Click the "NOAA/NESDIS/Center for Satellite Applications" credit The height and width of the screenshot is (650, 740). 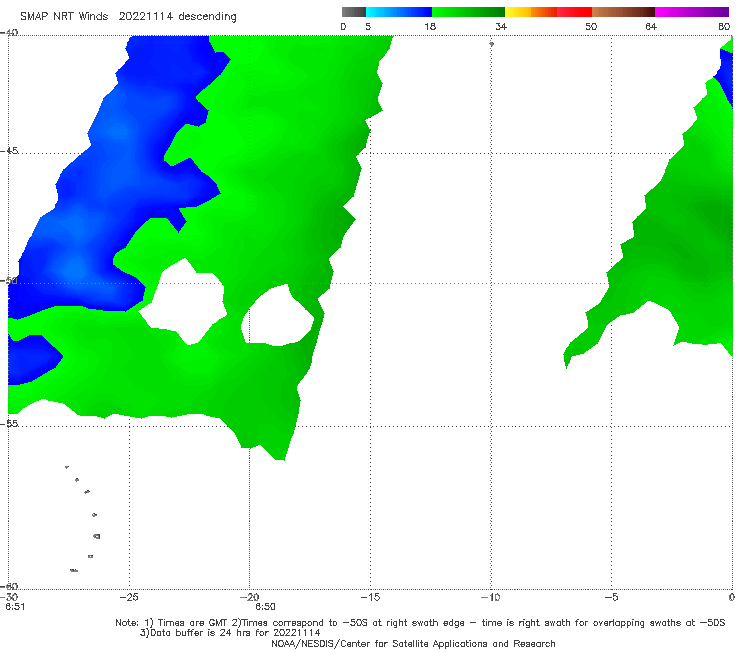coord(413,644)
